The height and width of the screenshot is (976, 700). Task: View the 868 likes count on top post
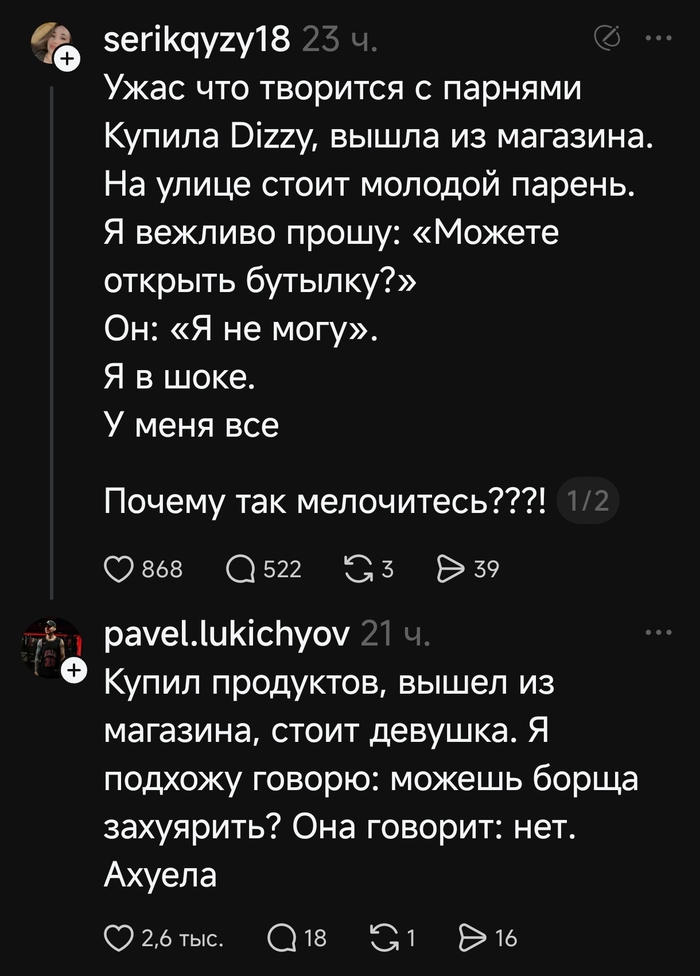160,568
